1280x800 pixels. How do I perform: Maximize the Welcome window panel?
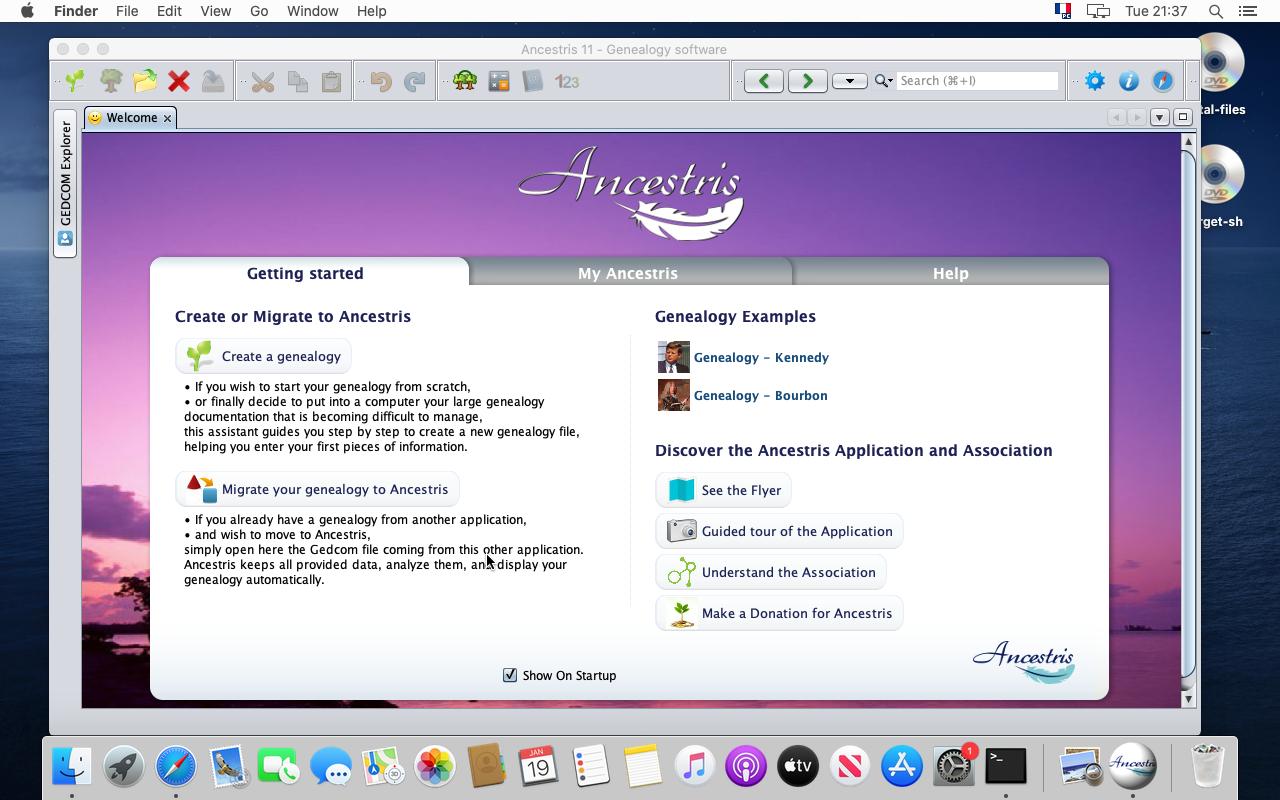pyautogui.click(x=1183, y=117)
